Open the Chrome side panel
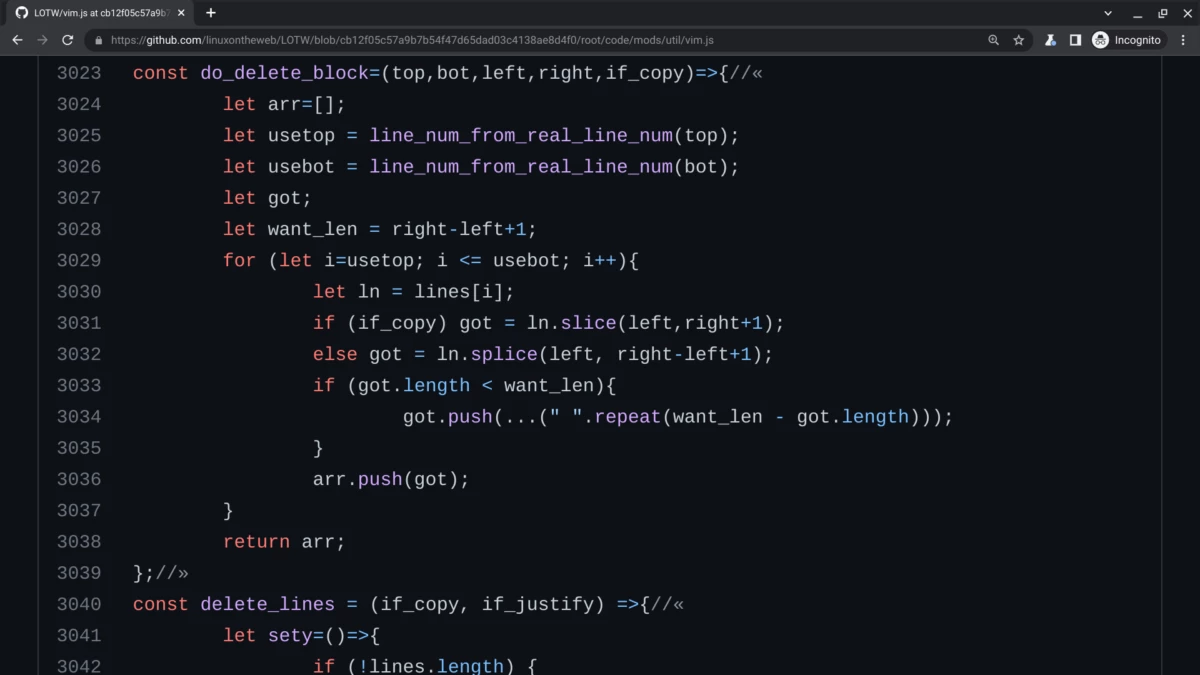This screenshot has width=1200, height=675. [1077, 40]
